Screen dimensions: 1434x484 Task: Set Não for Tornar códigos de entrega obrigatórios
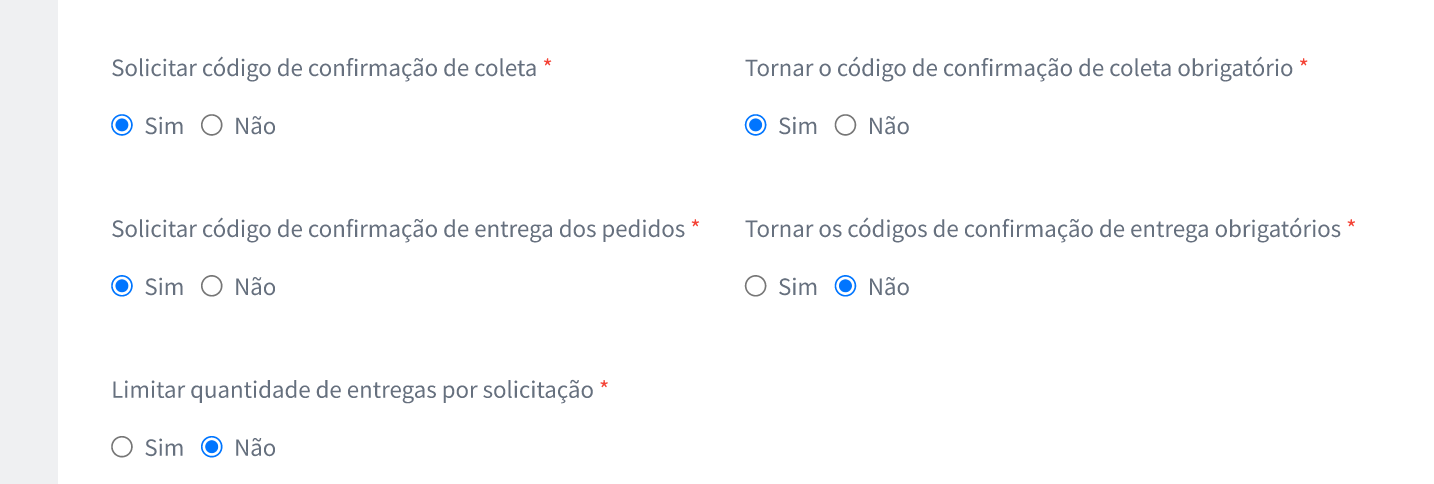click(x=846, y=287)
